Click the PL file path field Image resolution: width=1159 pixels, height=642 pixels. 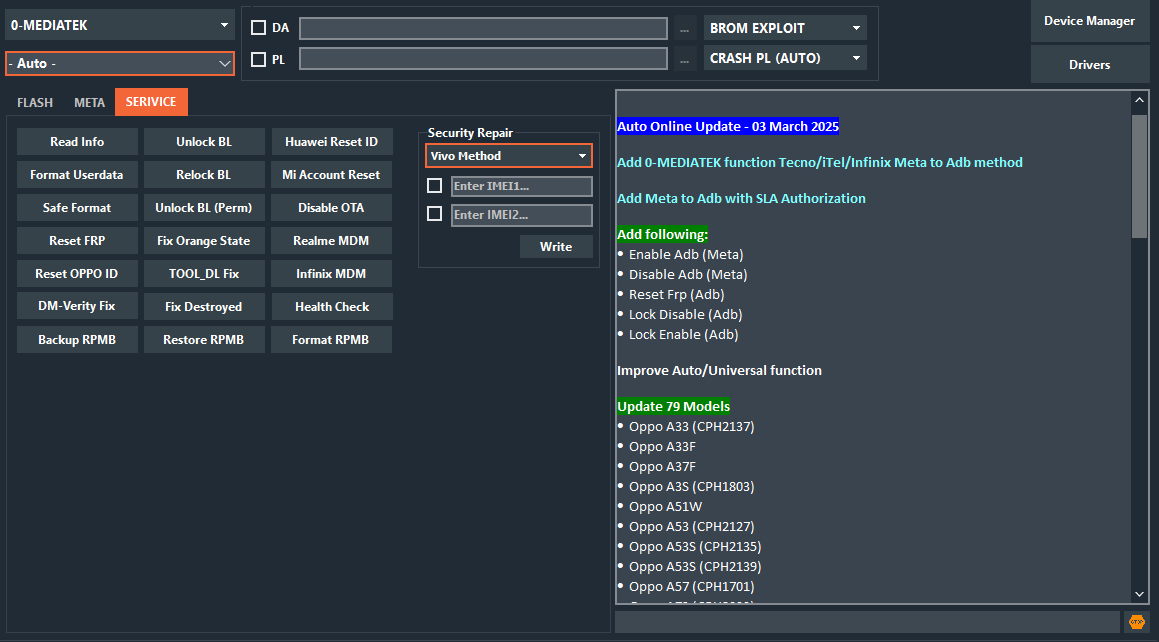[483, 59]
